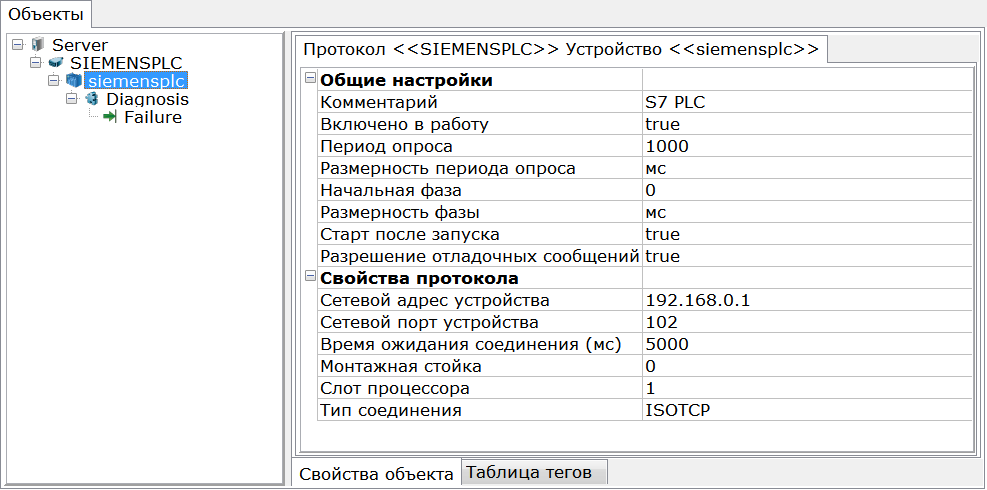This screenshot has height=490, width=987.
Task: Click the Разрешение отладочных сообщений label
Action: point(480,256)
